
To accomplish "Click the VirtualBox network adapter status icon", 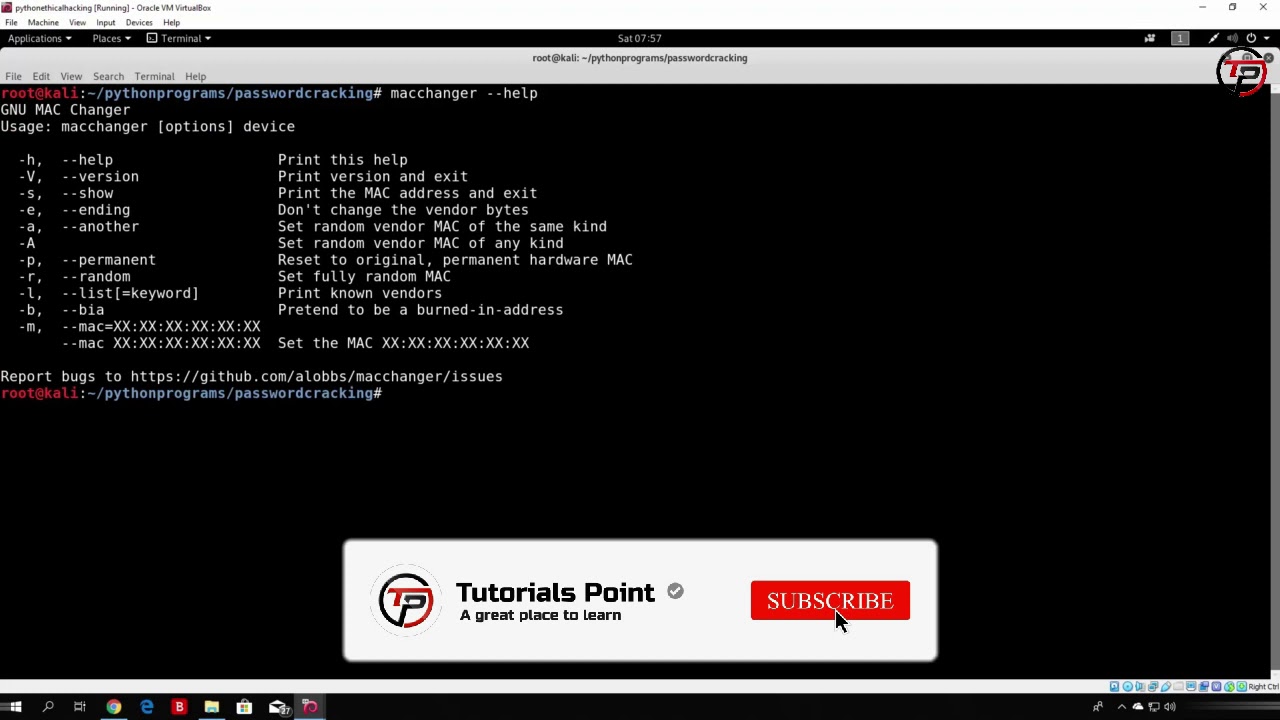I will pos(1153,686).
